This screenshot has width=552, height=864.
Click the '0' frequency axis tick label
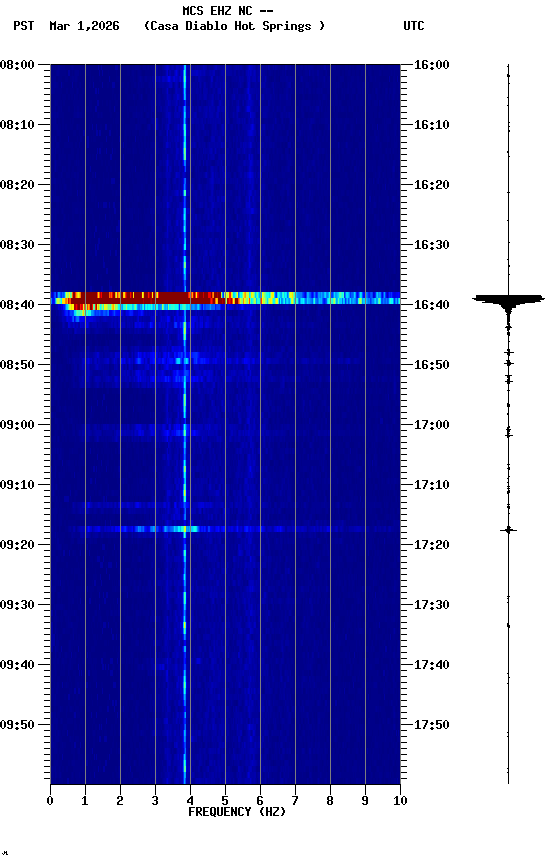pos(50,801)
